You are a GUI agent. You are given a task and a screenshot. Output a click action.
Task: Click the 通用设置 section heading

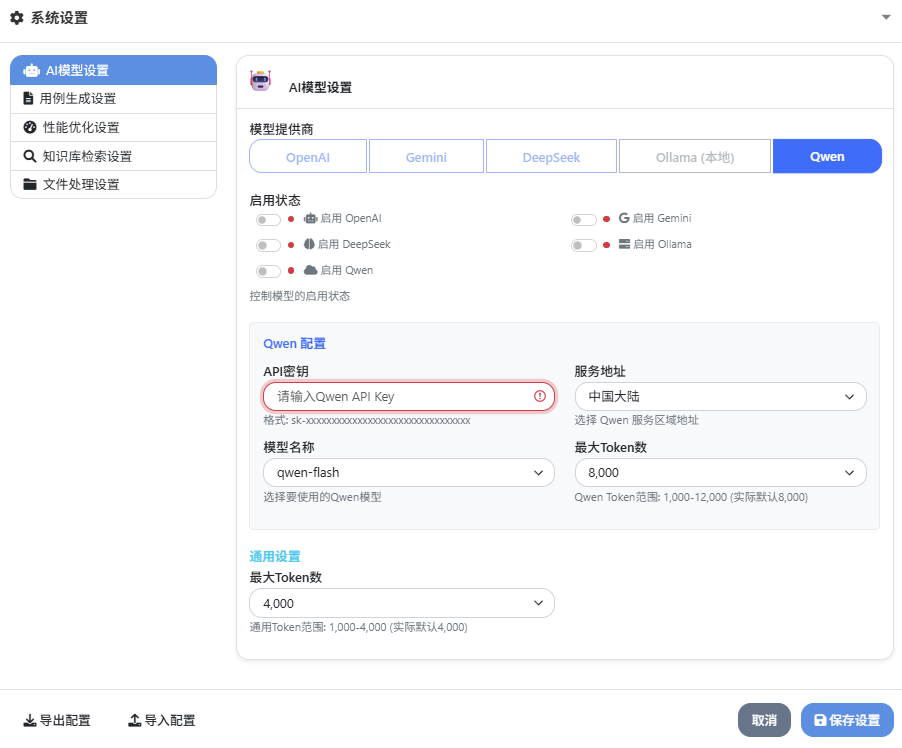pos(275,556)
